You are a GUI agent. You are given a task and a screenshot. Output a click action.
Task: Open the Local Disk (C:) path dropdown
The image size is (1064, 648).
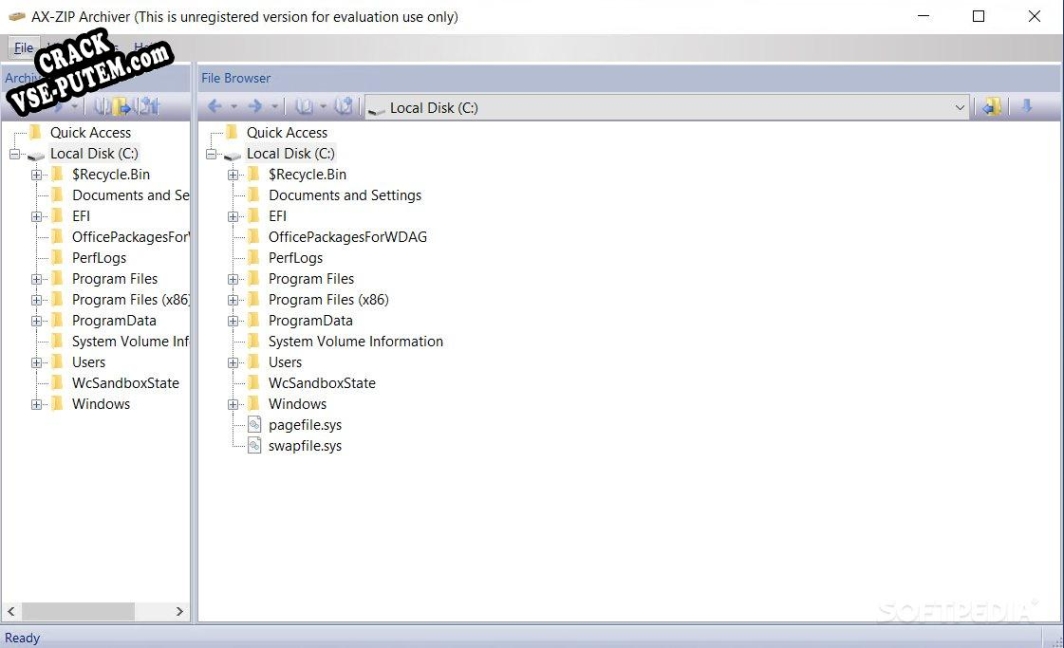(960, 108)
